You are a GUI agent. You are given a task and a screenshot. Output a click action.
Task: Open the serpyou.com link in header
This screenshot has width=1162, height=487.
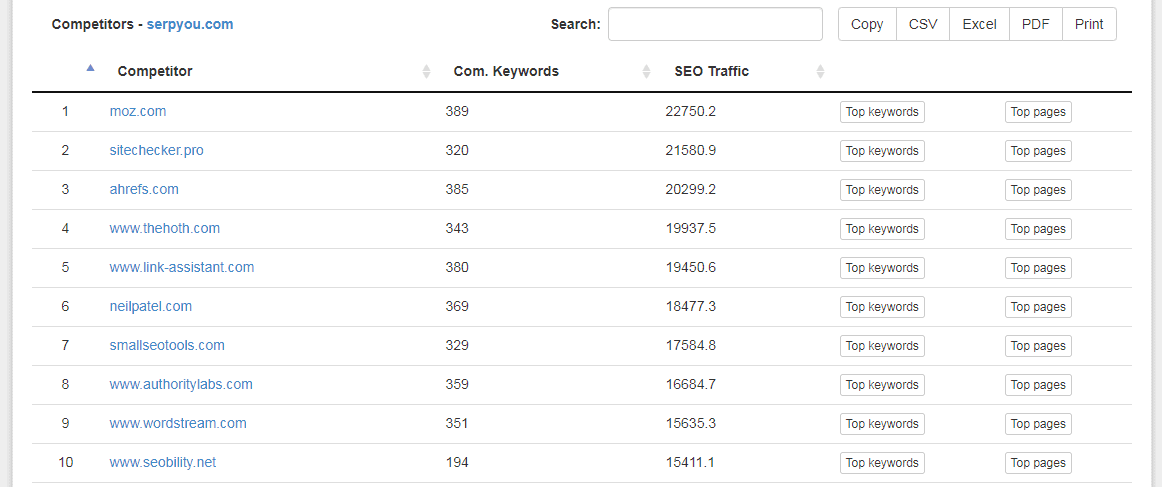click(190, 24)
